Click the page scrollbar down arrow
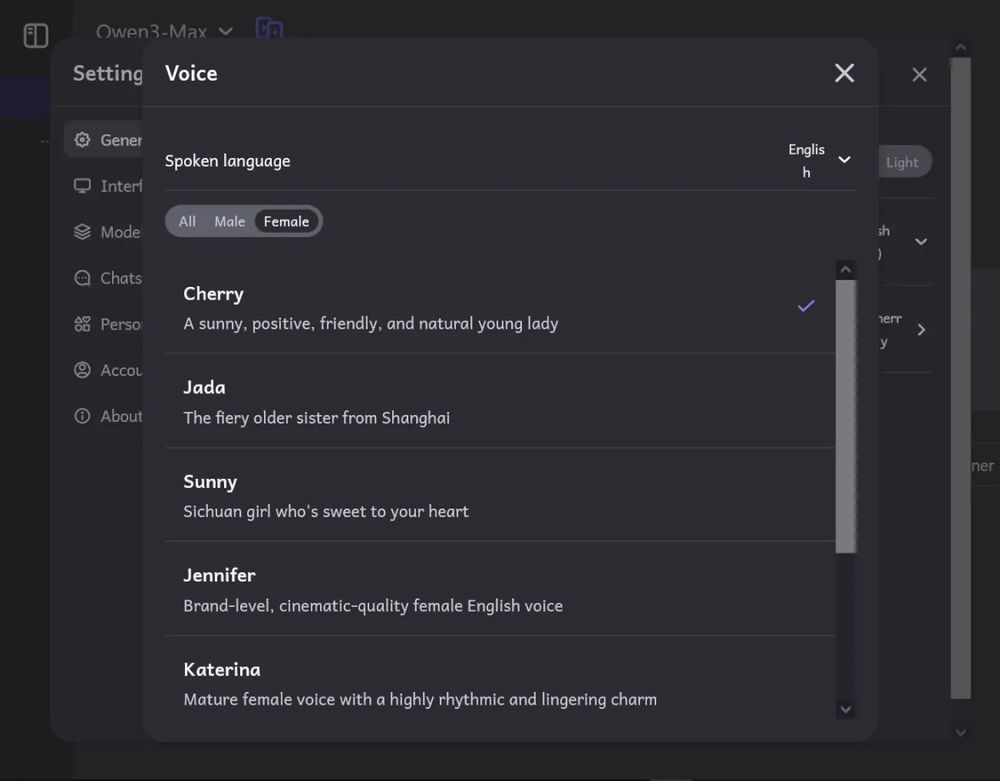Image resolution: width=1000 pixels, height=781 pixels. click(x=960, y=733)
